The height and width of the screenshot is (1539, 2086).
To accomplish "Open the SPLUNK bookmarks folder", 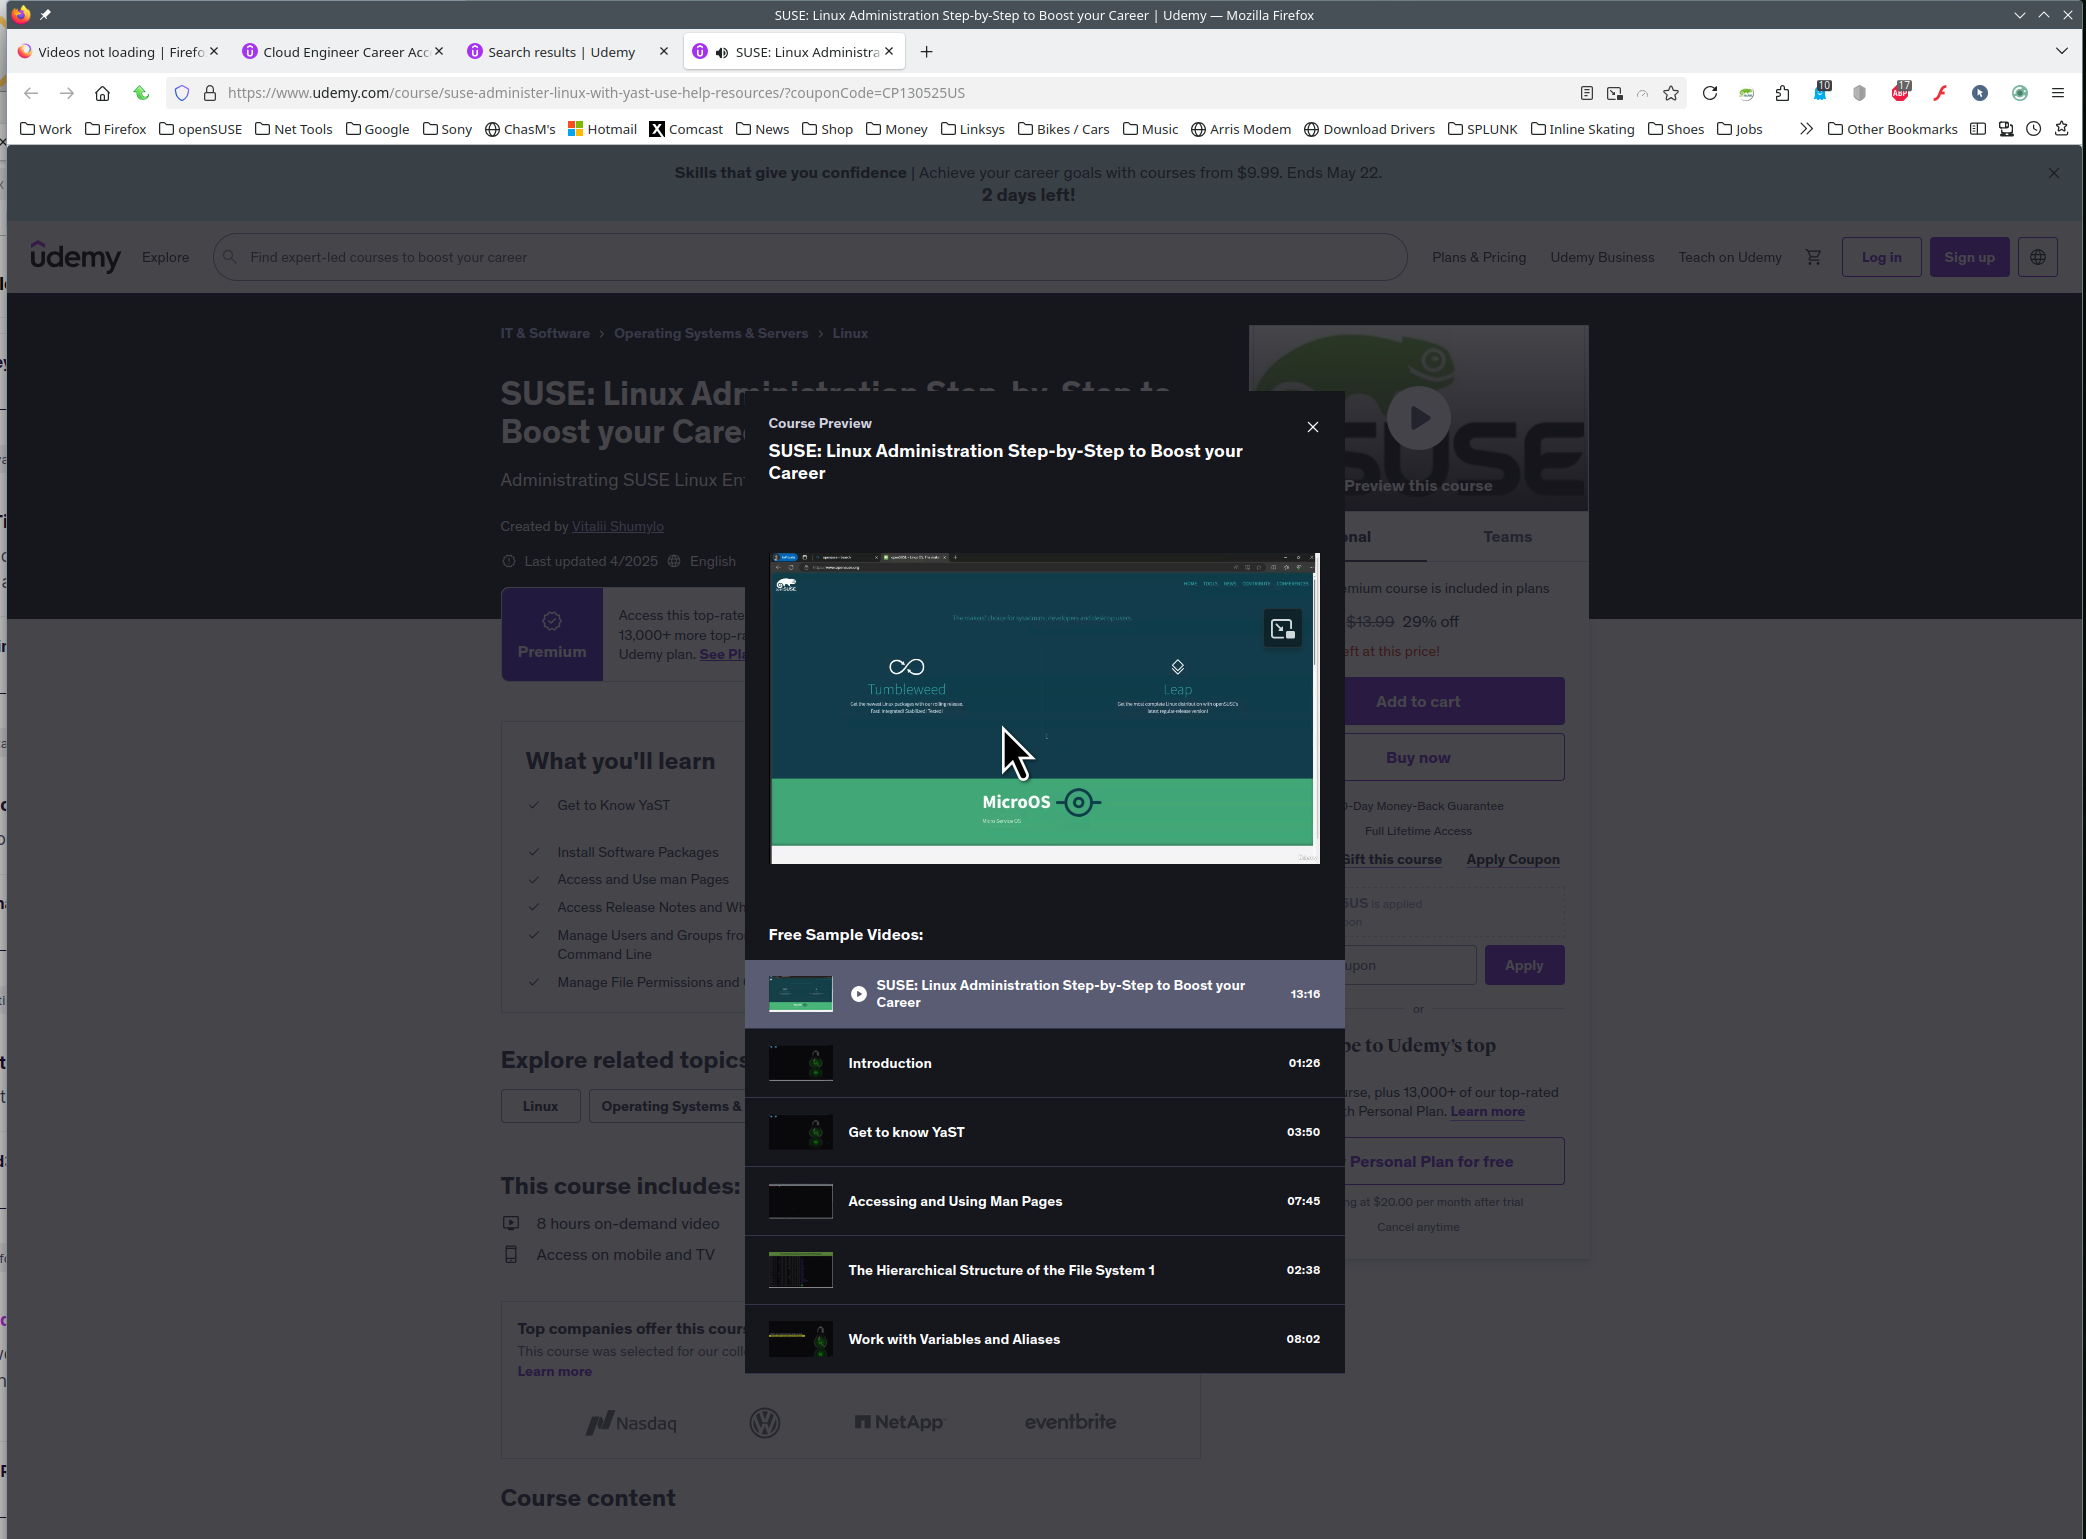I will coord(1482,129).
